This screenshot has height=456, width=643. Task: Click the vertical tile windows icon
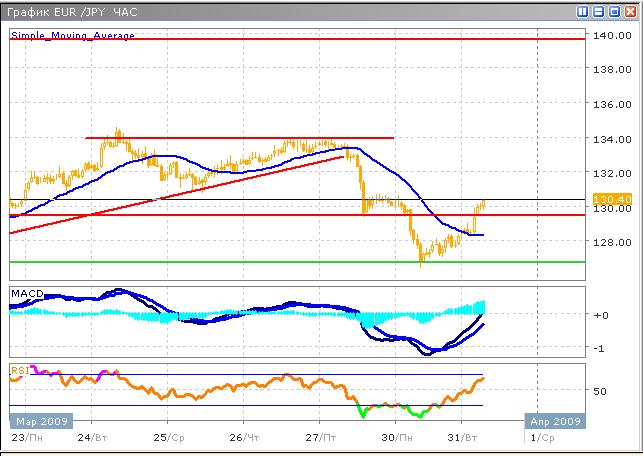[x=583, y=12]
